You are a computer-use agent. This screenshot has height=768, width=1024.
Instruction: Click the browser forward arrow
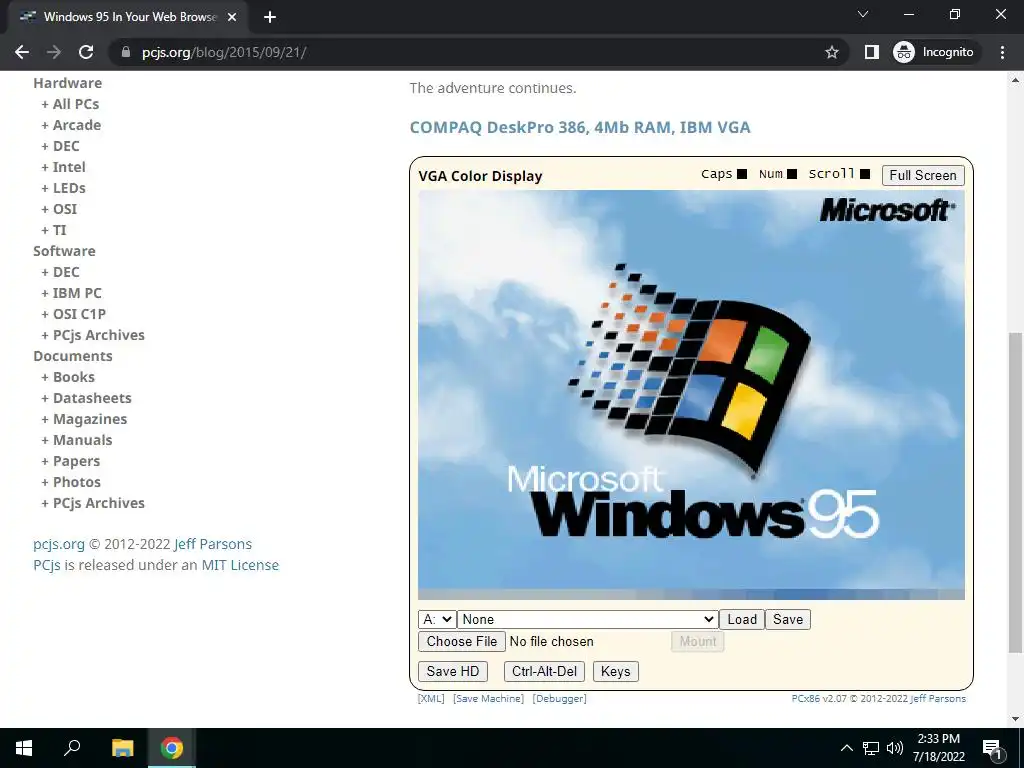pos(54,52)
